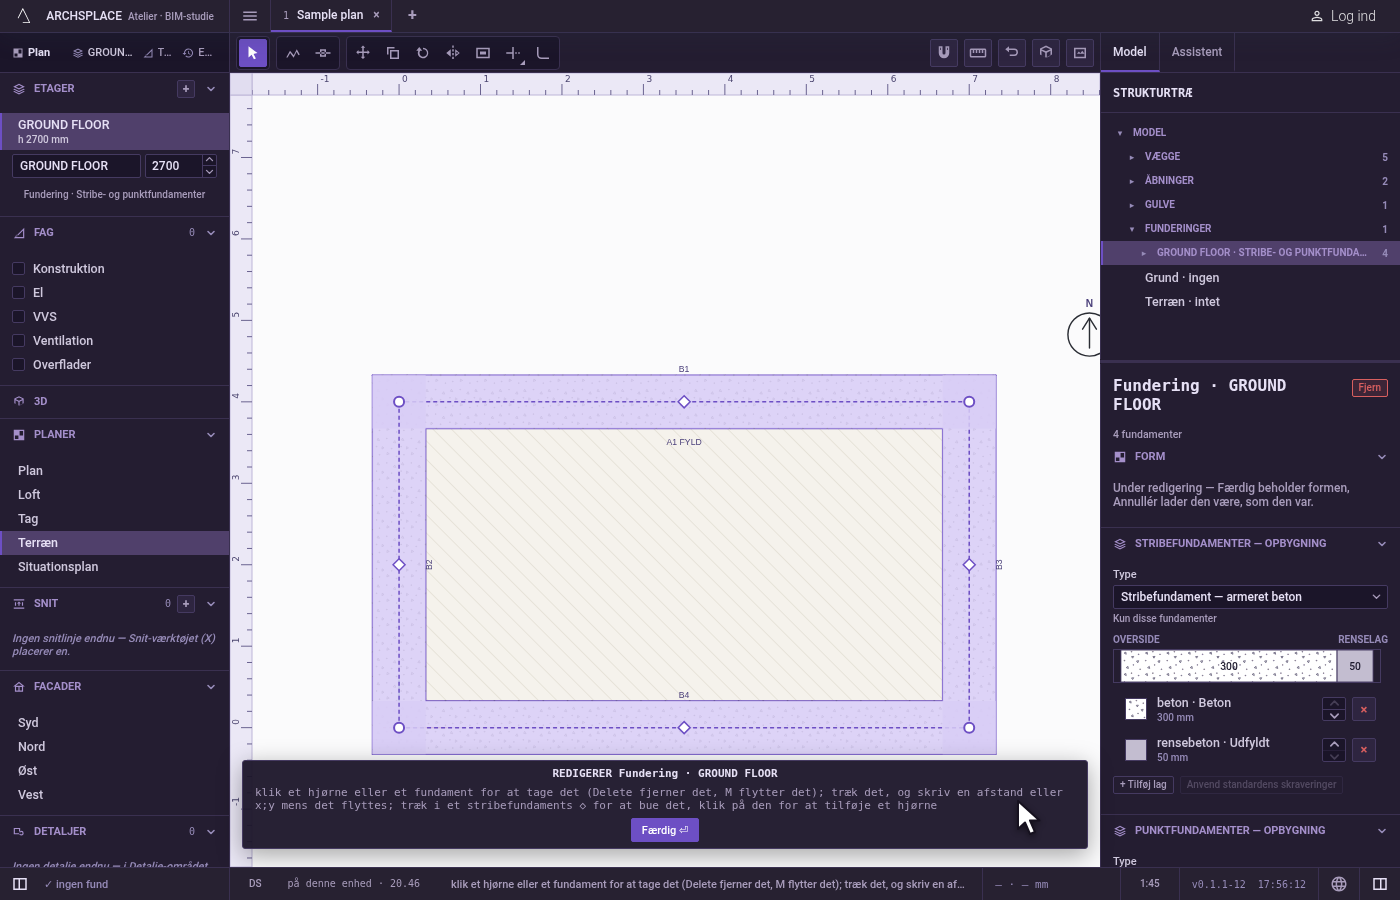The height and width of the screenshot is (900, 1400).
Task: Select the Model tab
Action: click(1130, 52)
